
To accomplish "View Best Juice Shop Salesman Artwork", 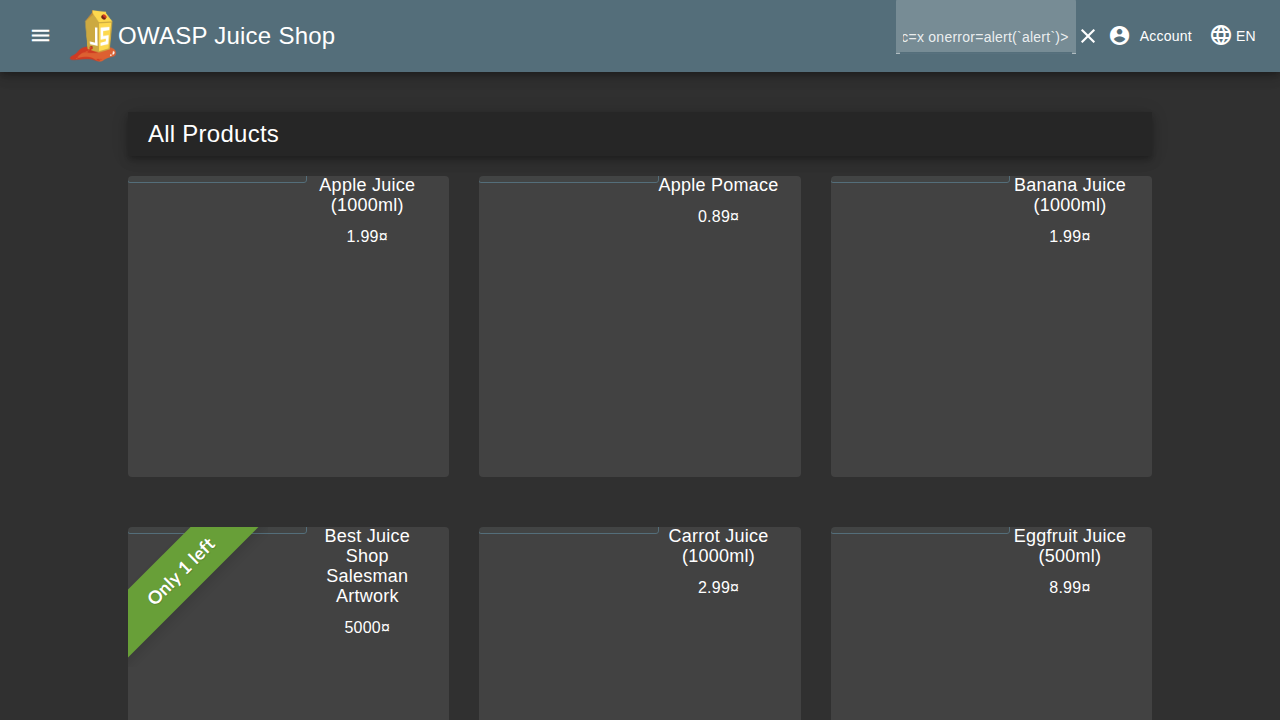I will tap(367, 566).
